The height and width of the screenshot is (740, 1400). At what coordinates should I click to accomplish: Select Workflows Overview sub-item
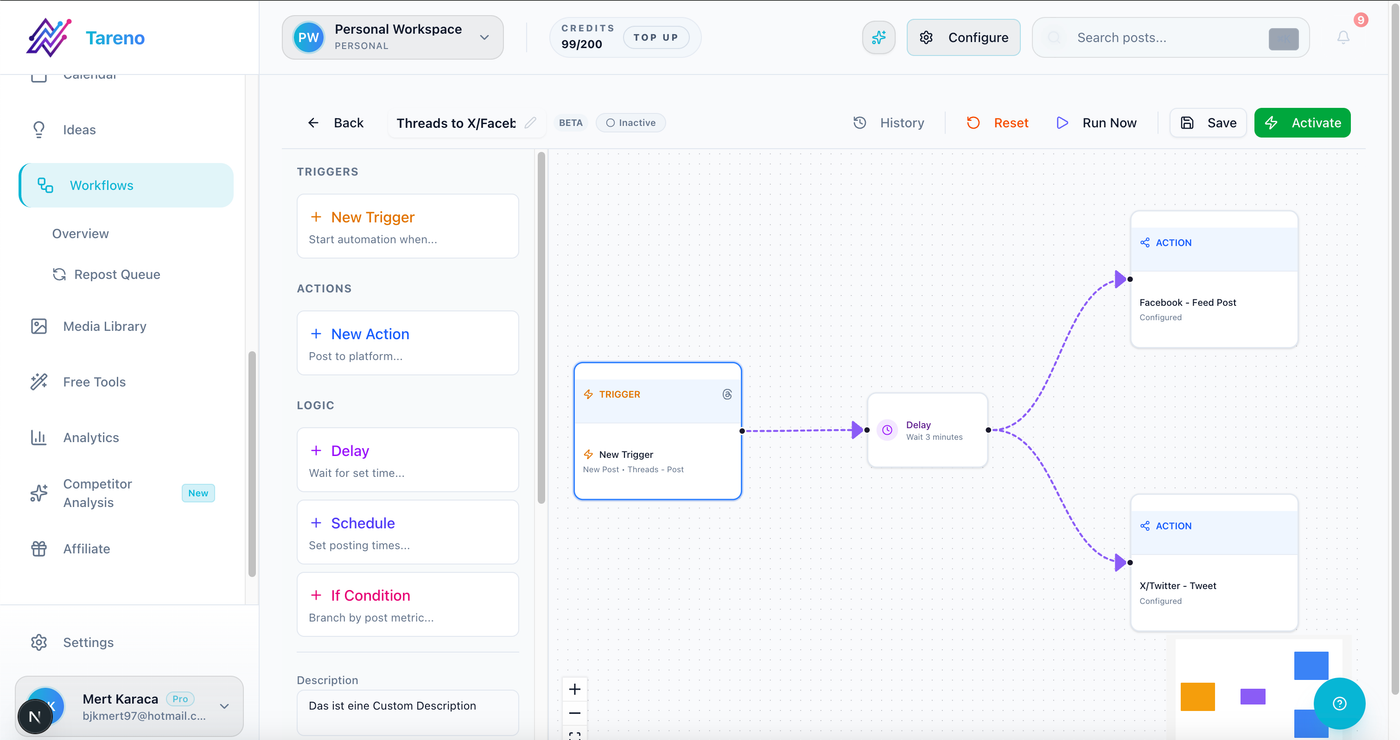click(x=81, y=234)
